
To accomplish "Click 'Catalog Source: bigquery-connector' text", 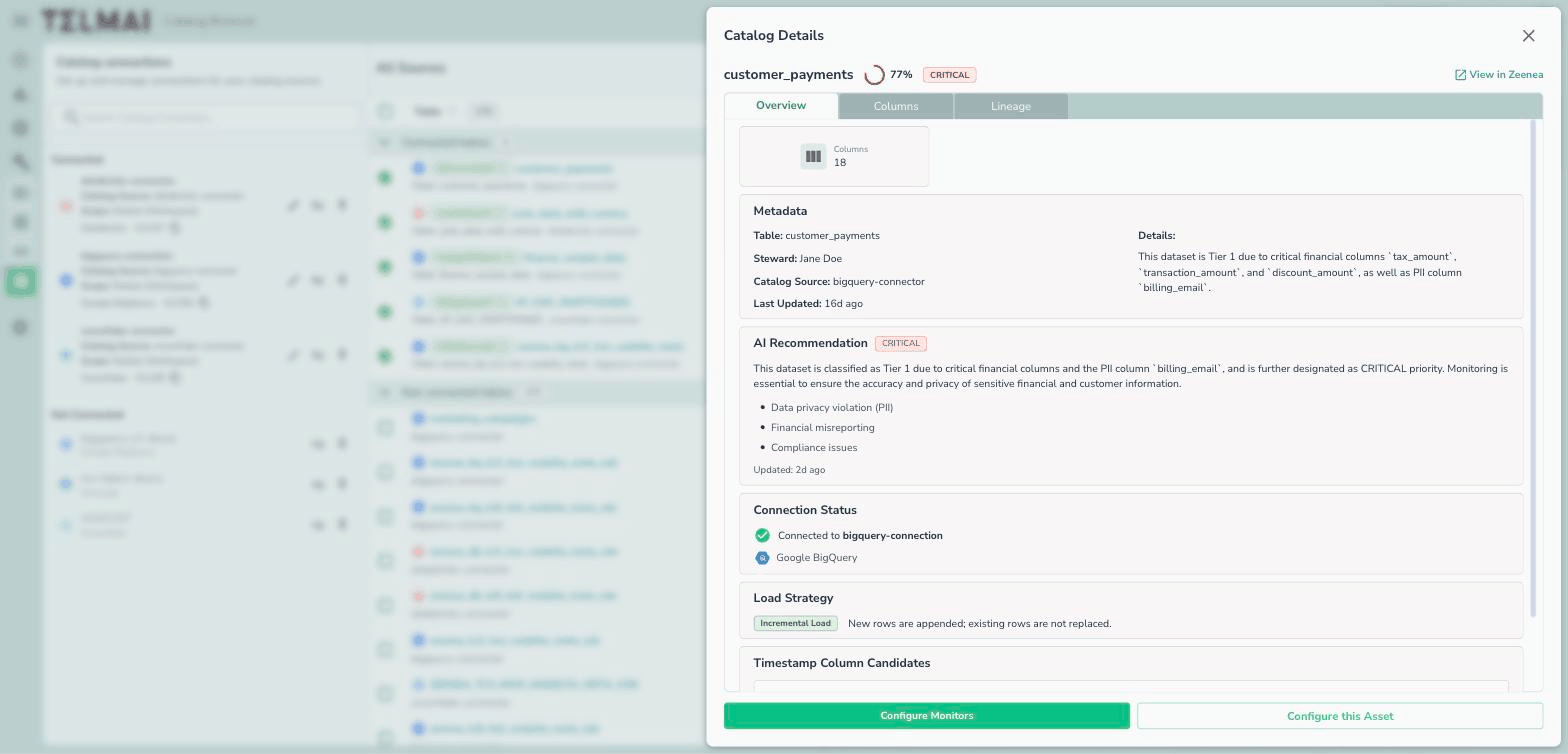I will click(x=839, y=282).
